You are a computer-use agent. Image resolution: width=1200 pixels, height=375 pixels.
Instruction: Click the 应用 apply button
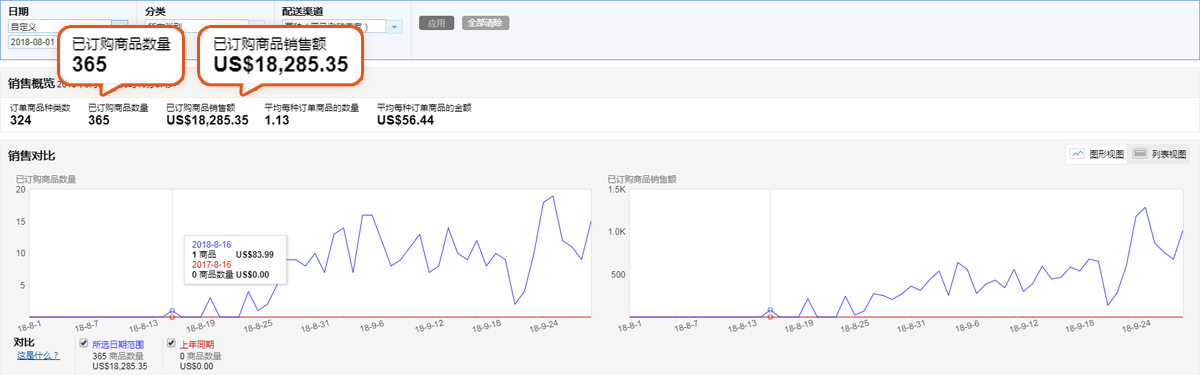[437, 23]
